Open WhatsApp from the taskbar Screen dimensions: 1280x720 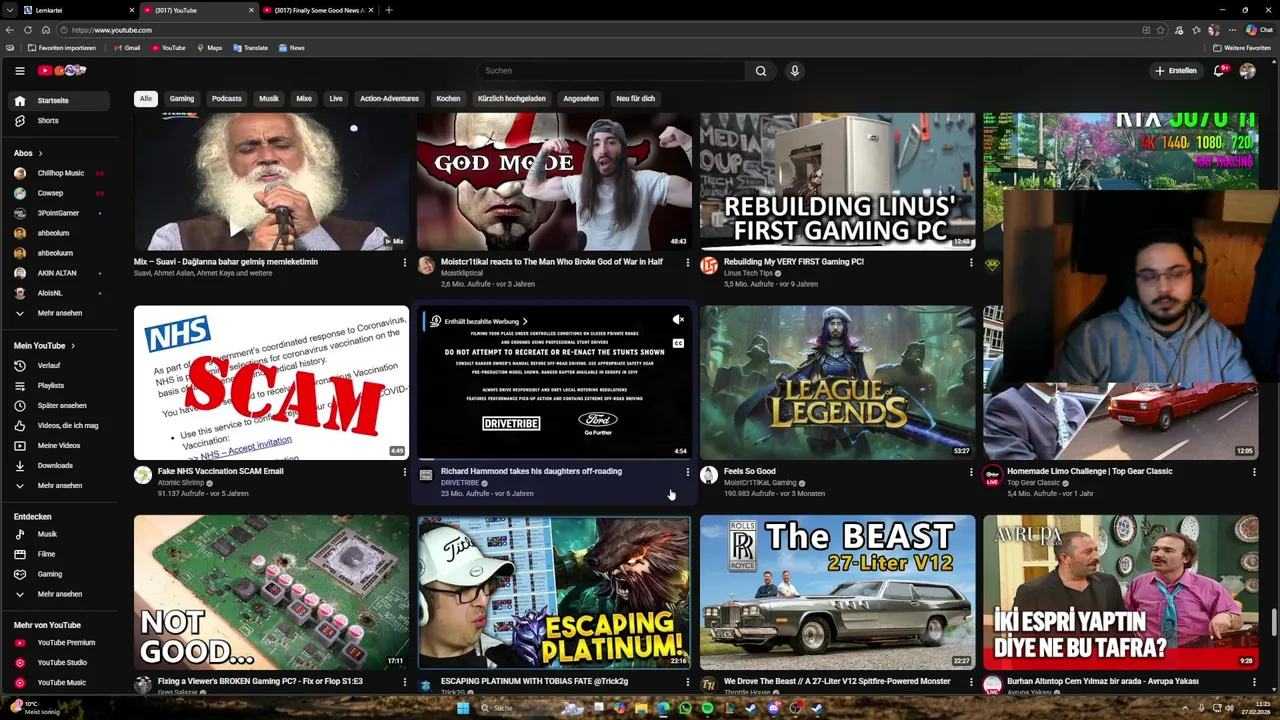click(685, 708)
